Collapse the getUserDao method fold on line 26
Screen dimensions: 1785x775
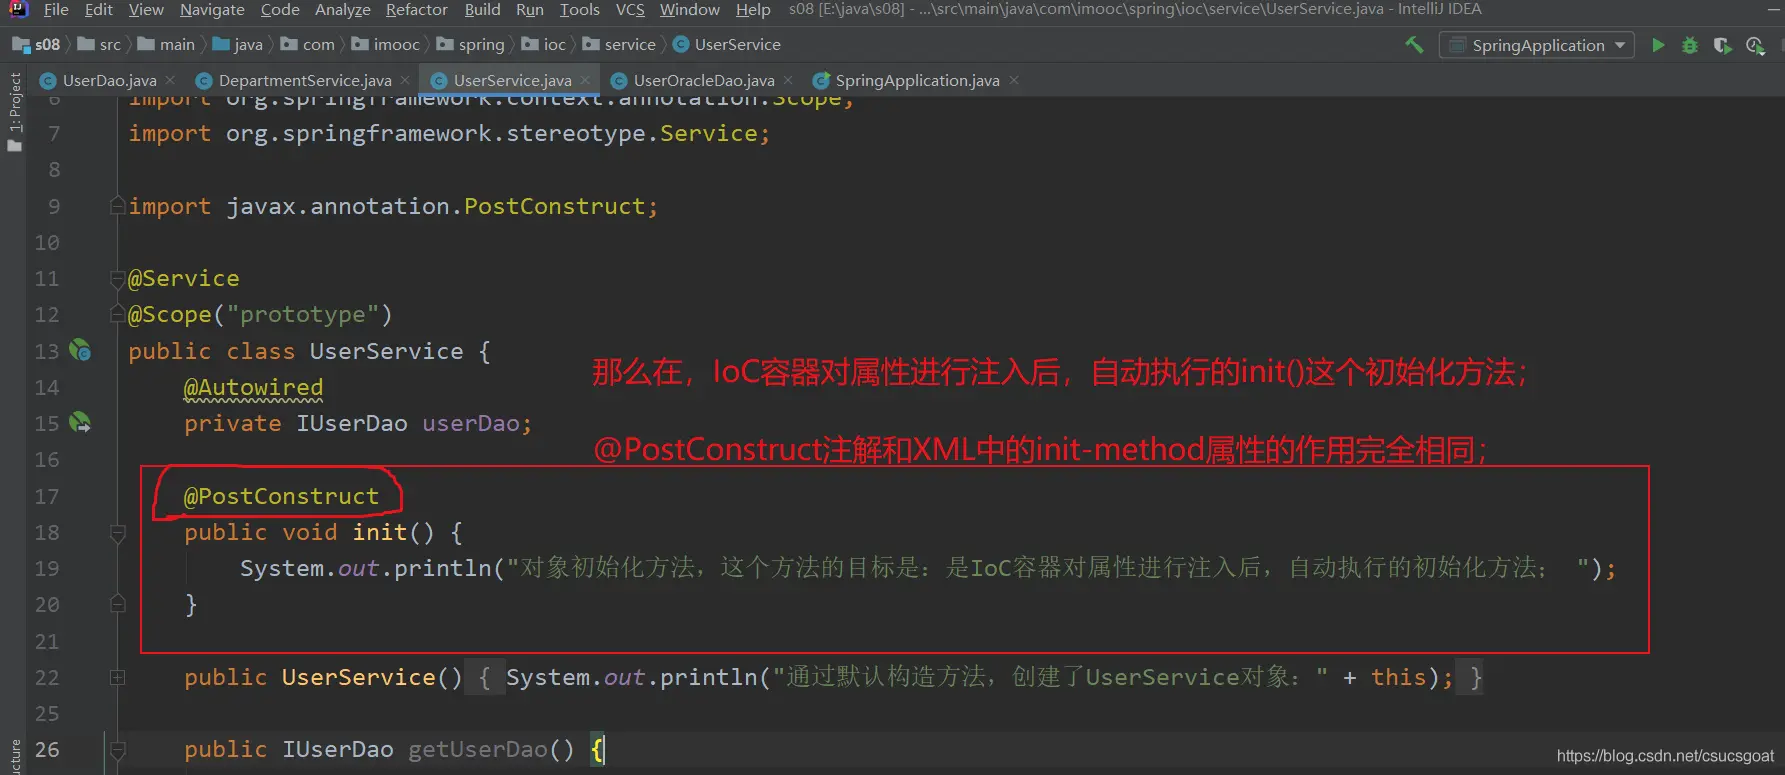pyautogui.click(x=117, y=749)
